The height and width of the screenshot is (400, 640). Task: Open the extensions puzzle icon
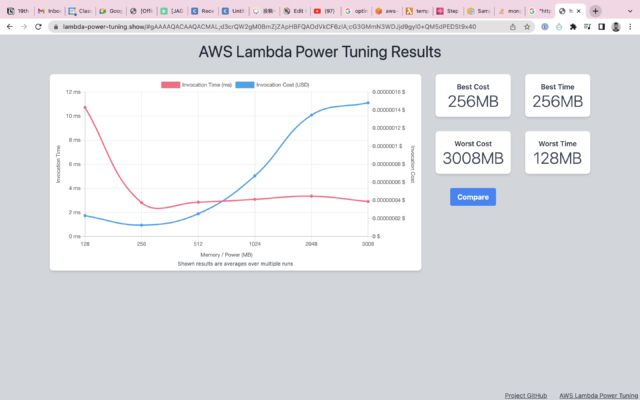coord(572,26)
